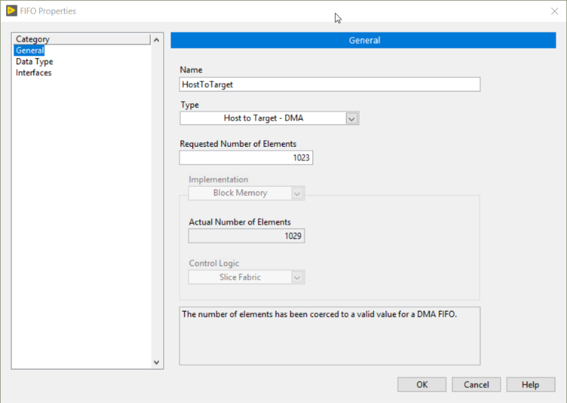Click the Cancel button
Image resolution: width=567 pixels, height=403 pixels.
[x=476, y=385]
